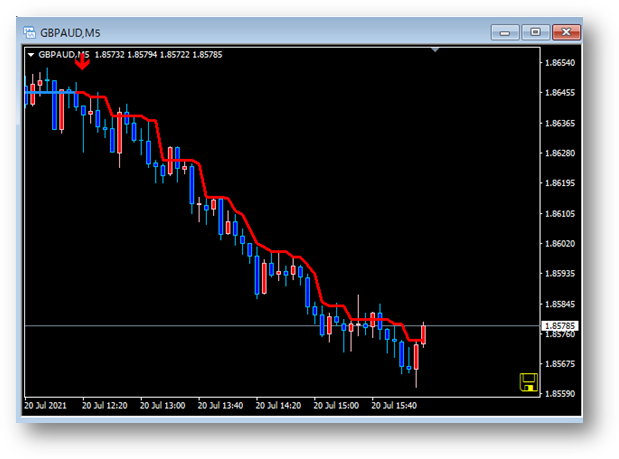Click the chart window icon beside GBPAUD,M5 title
The width and height of the screenshot is (619, 459).
pos(29,32)
